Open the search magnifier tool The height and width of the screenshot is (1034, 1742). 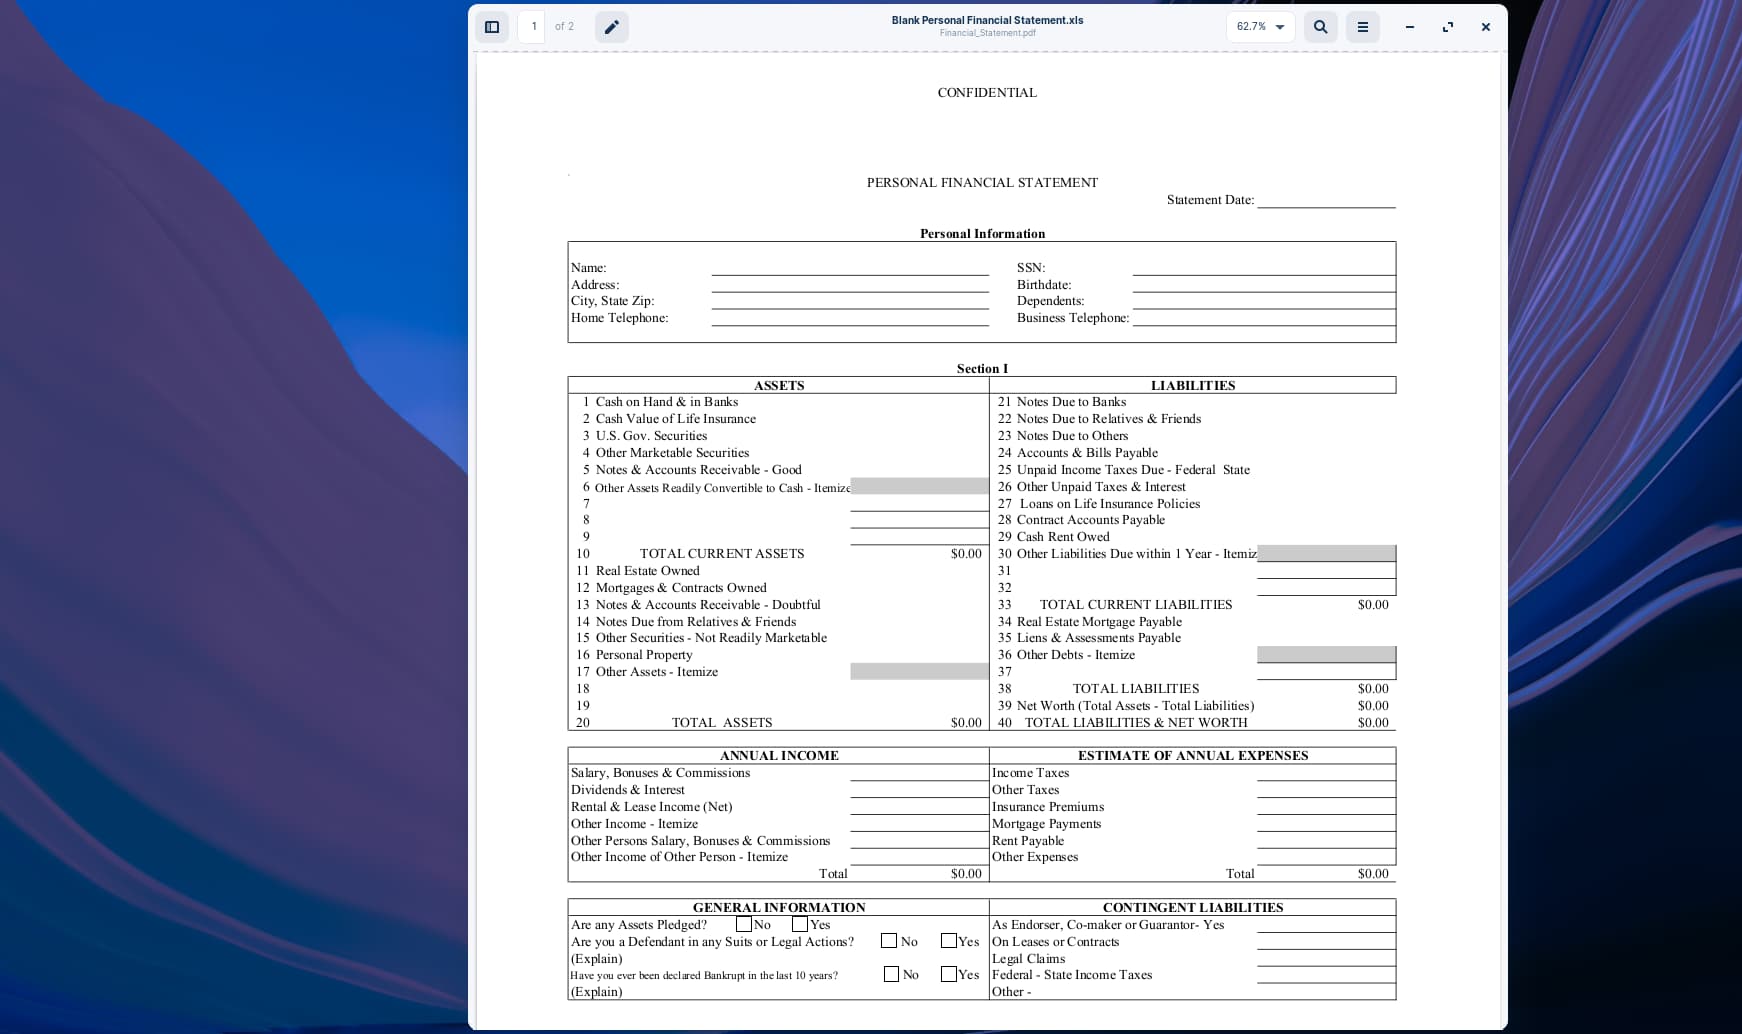pyautogui.click(x=1320, y=27)
